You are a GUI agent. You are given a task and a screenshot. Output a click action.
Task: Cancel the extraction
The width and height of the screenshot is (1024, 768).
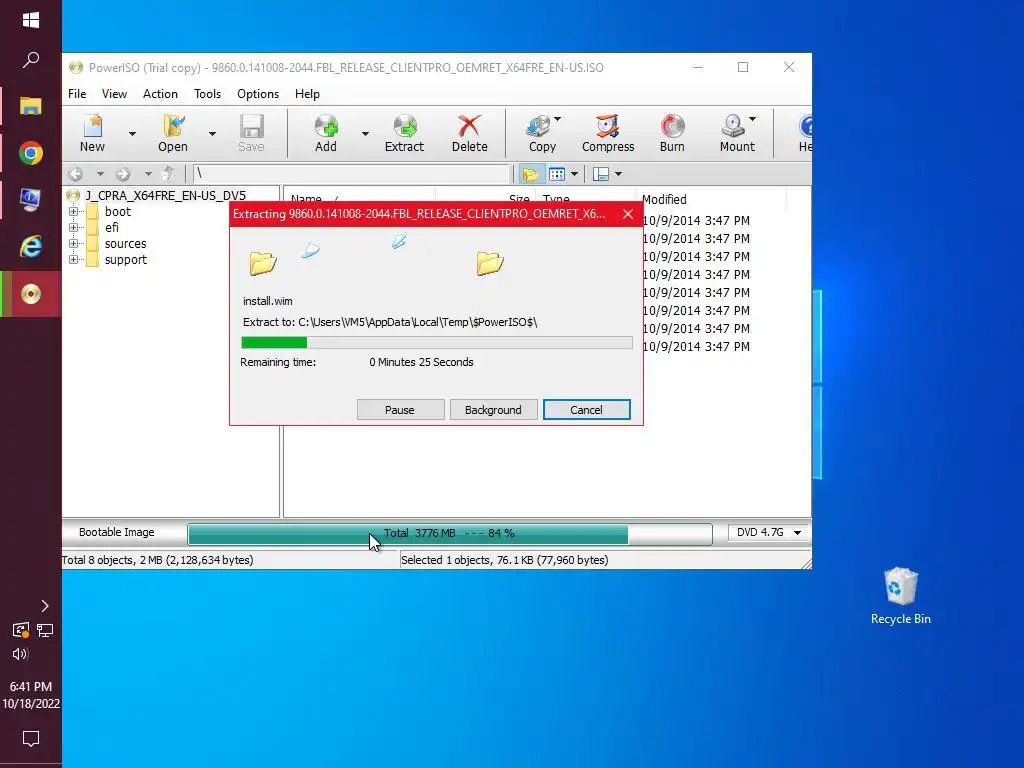586,409
